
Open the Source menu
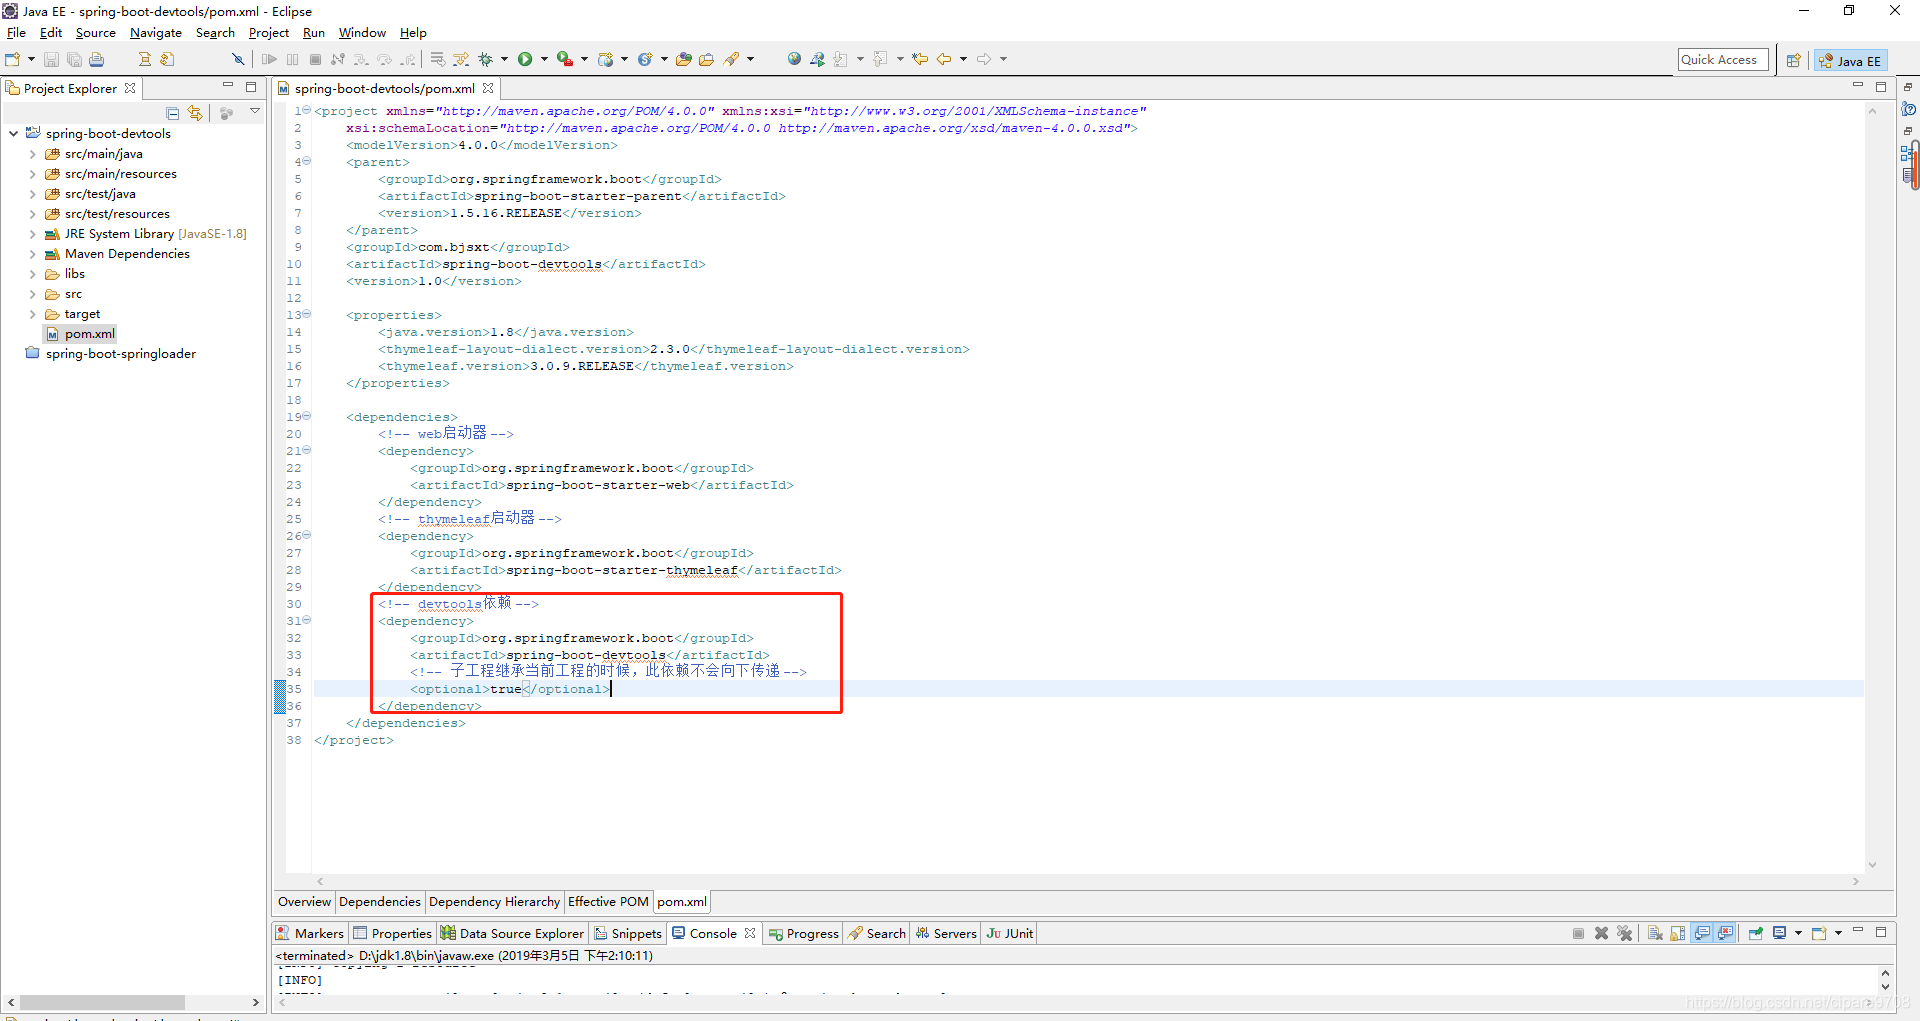click(96, 33)
